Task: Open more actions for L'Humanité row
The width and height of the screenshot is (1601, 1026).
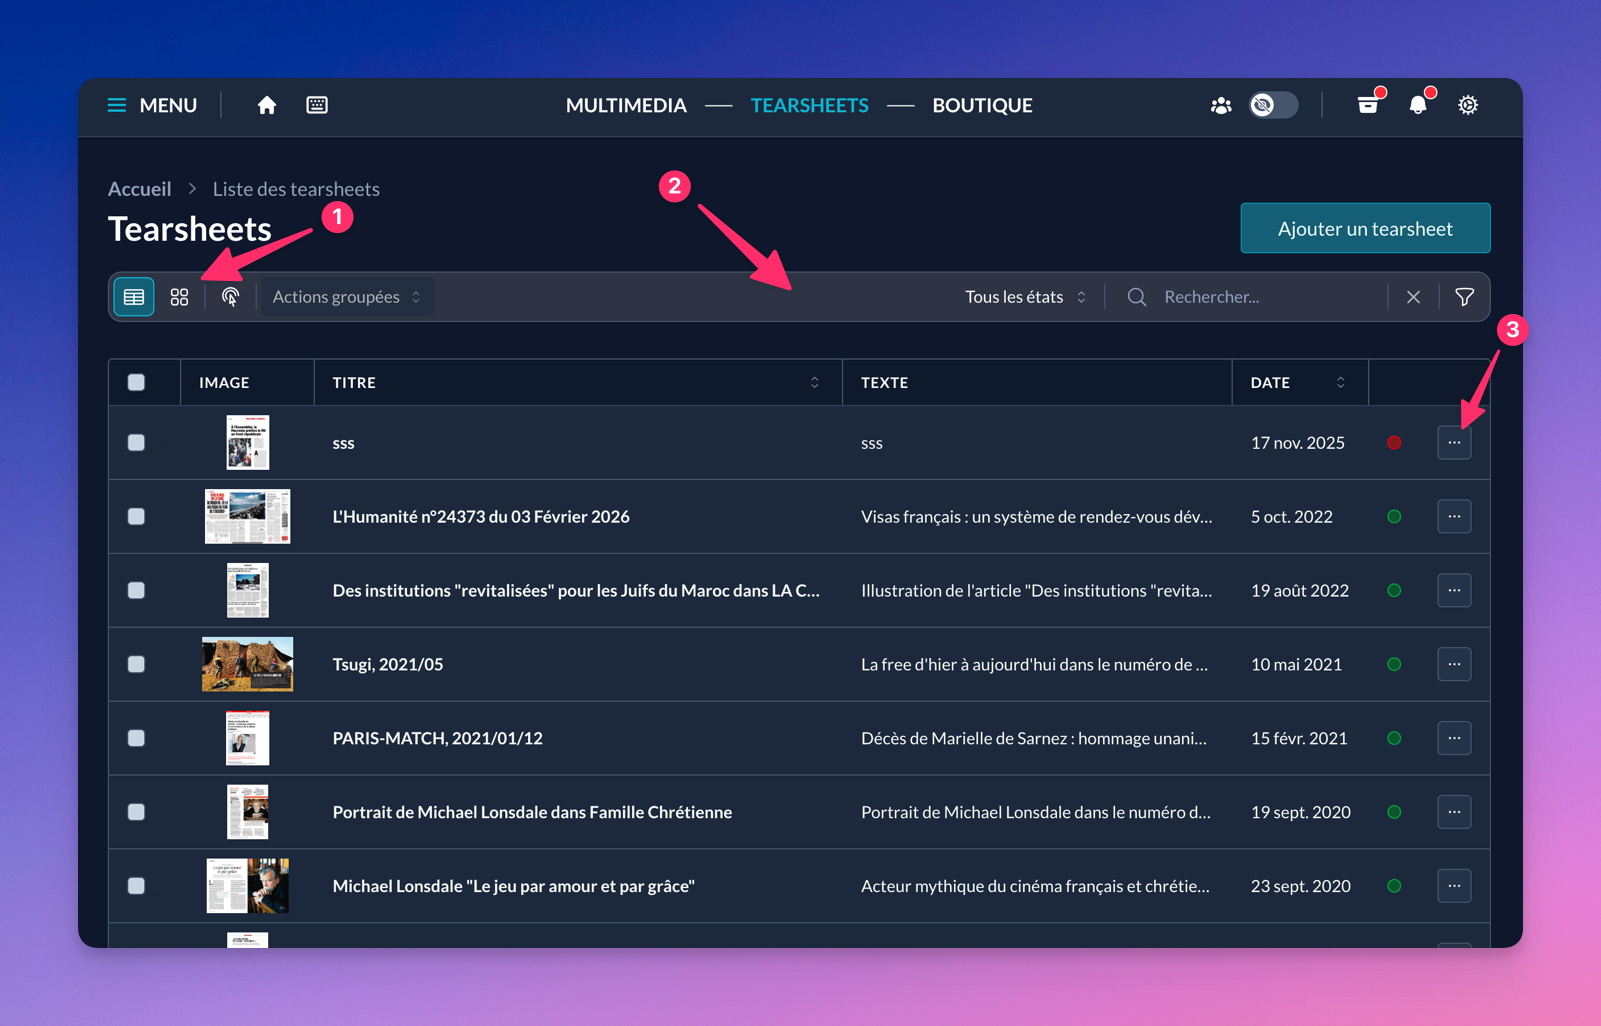Action: 1454,516
